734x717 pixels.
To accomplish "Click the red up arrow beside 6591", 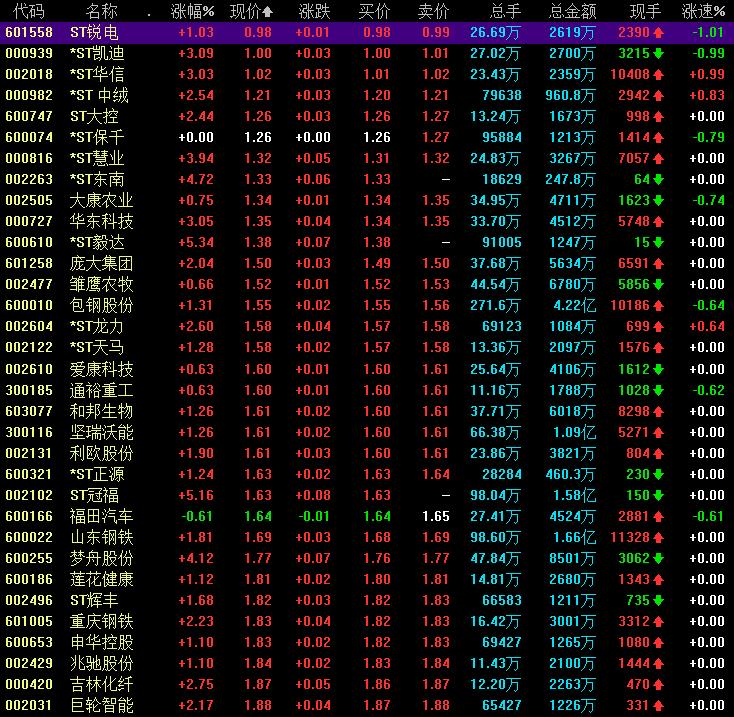I will [x=658, y=263].
